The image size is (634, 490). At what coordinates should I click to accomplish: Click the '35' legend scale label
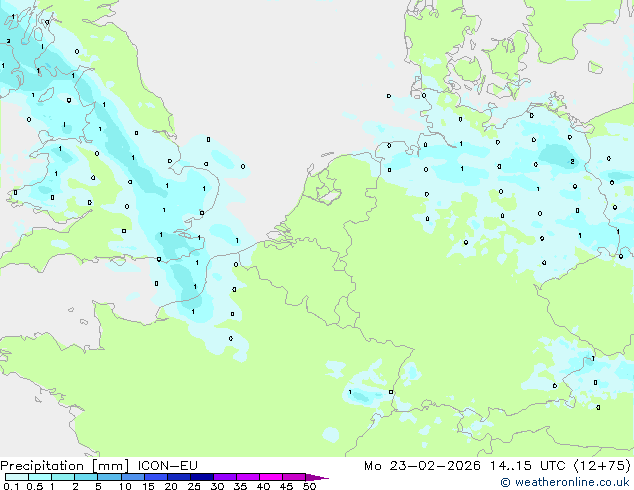[240, 486]
